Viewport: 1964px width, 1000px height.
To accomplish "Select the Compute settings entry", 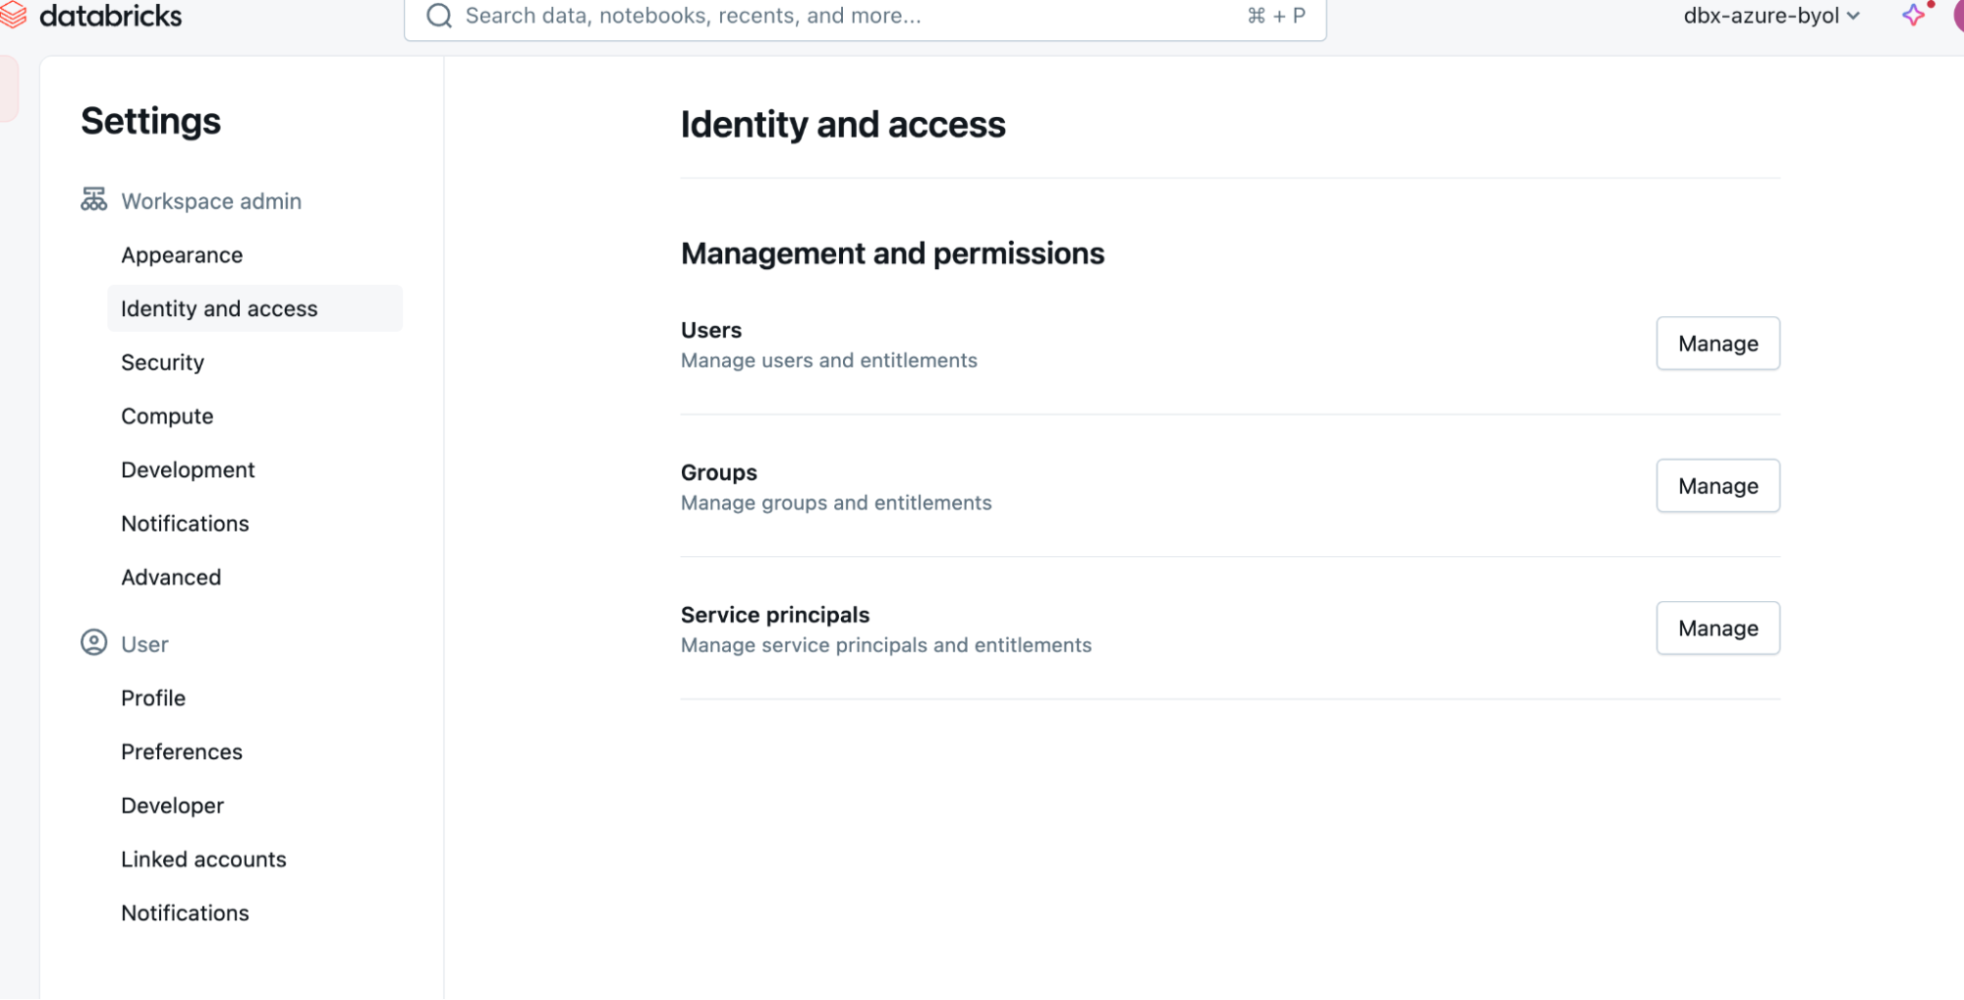I will click(x=167, y=416).
